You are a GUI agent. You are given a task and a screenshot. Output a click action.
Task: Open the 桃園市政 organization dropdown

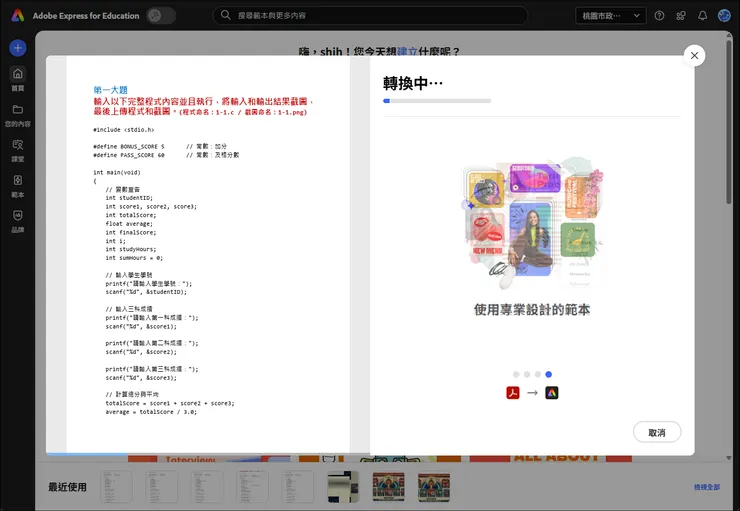(x=611, y=16)
